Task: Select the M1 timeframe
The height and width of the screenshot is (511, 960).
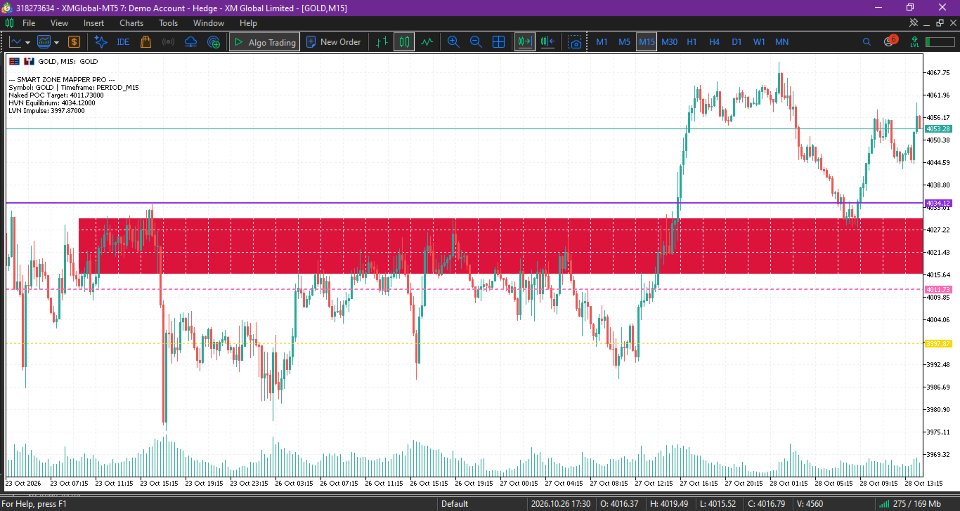Action: [x=602, y=42]
